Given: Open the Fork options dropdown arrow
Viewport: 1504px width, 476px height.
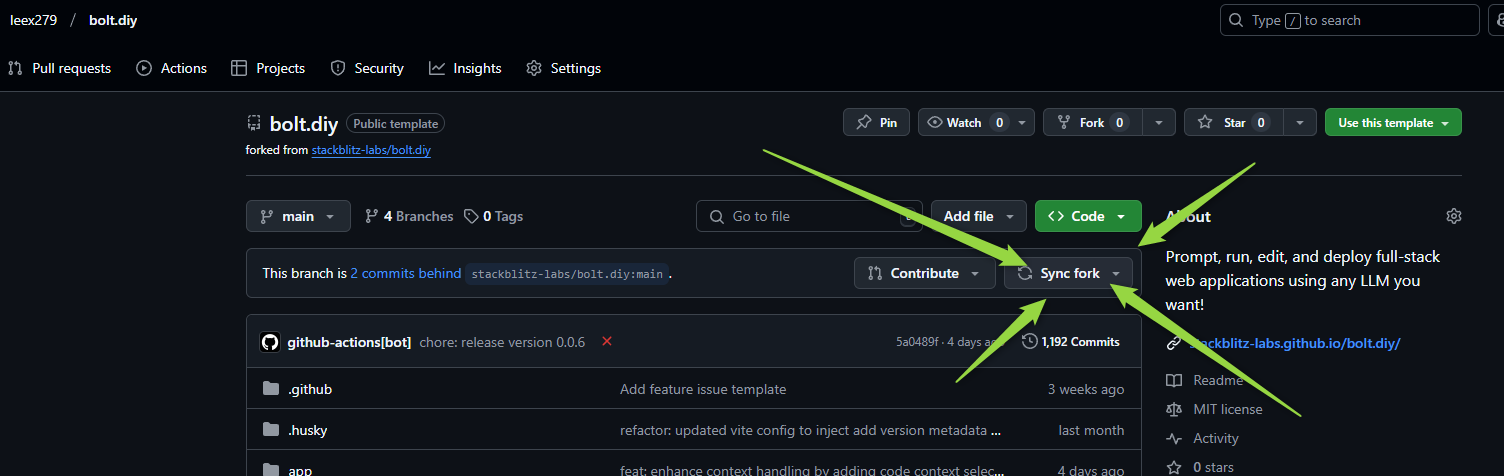Looking at the screenshot, I should [x=1159, y=122].
